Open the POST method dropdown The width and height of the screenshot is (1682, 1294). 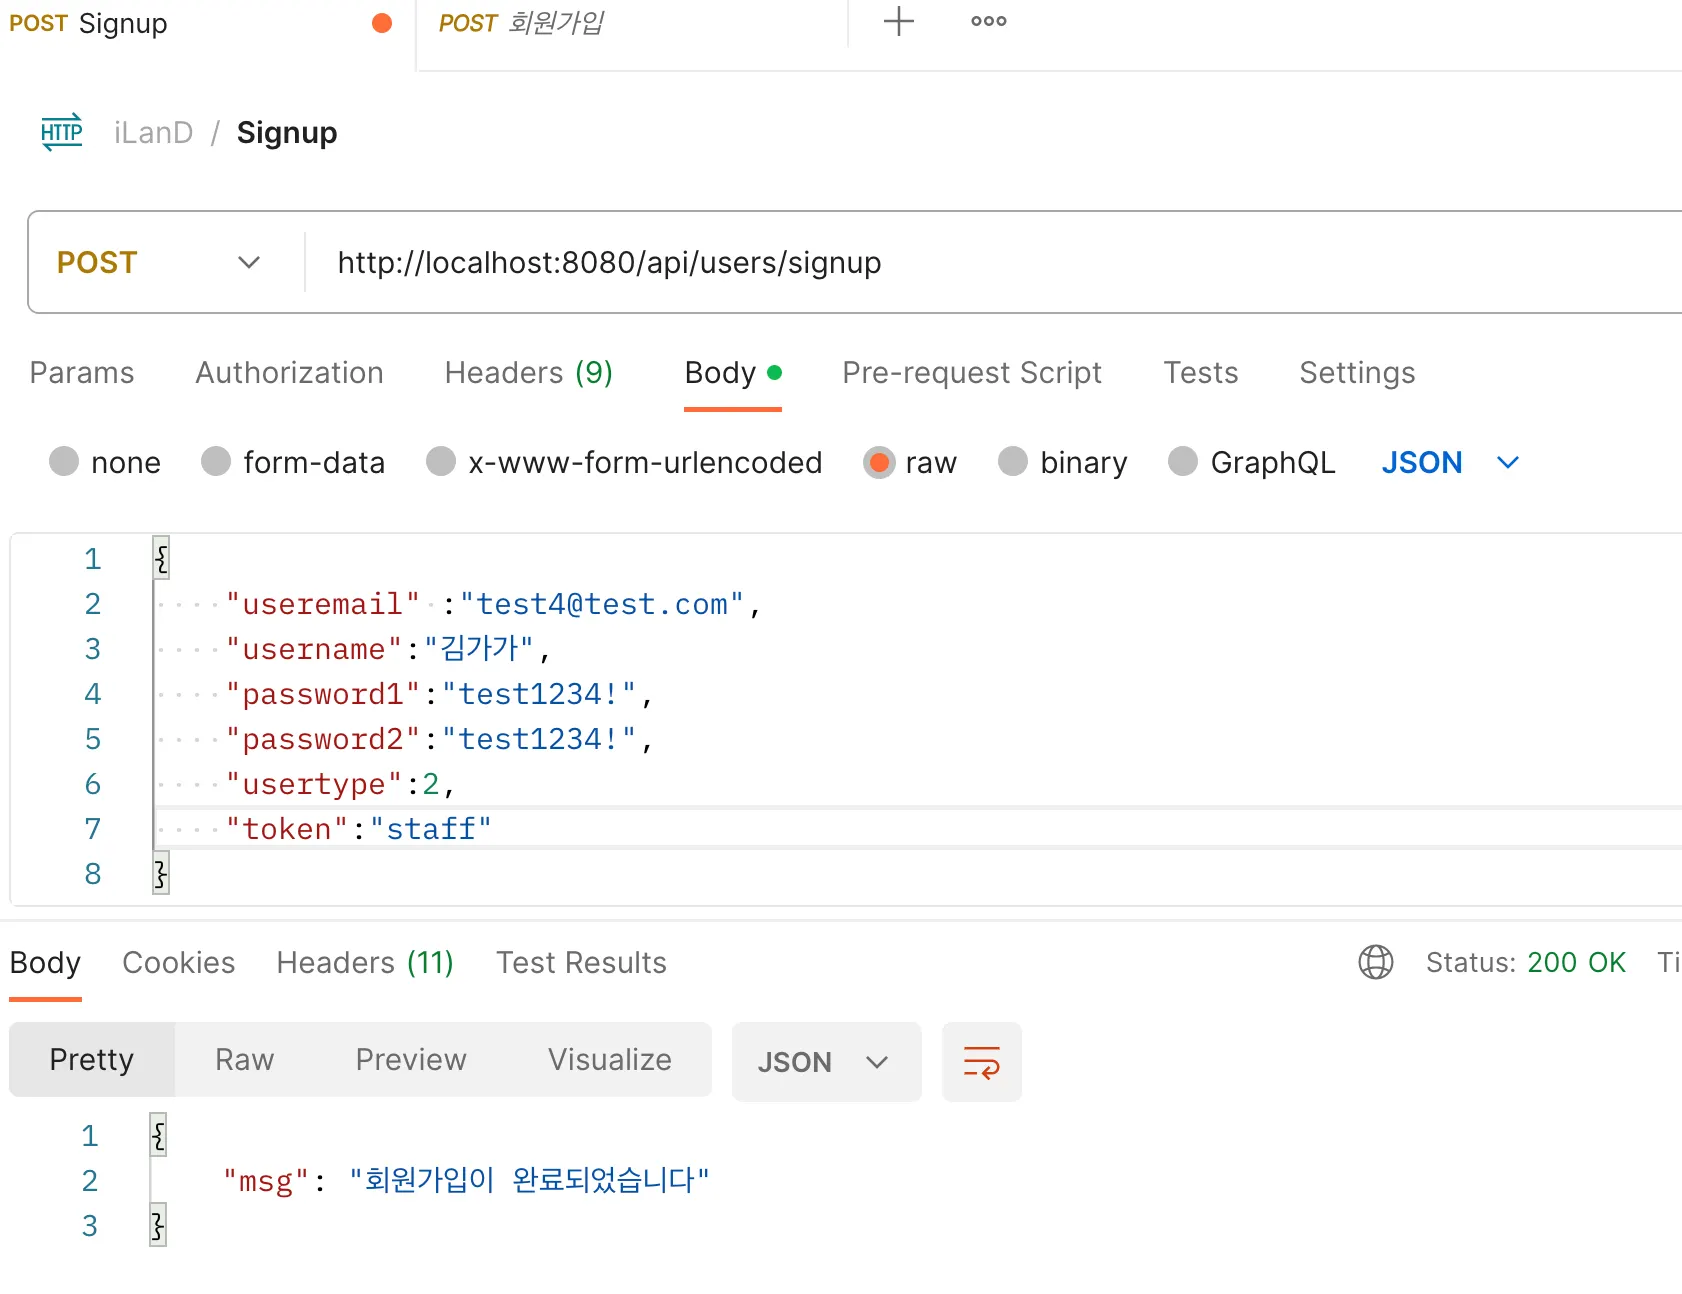click(x=160, y=262)
